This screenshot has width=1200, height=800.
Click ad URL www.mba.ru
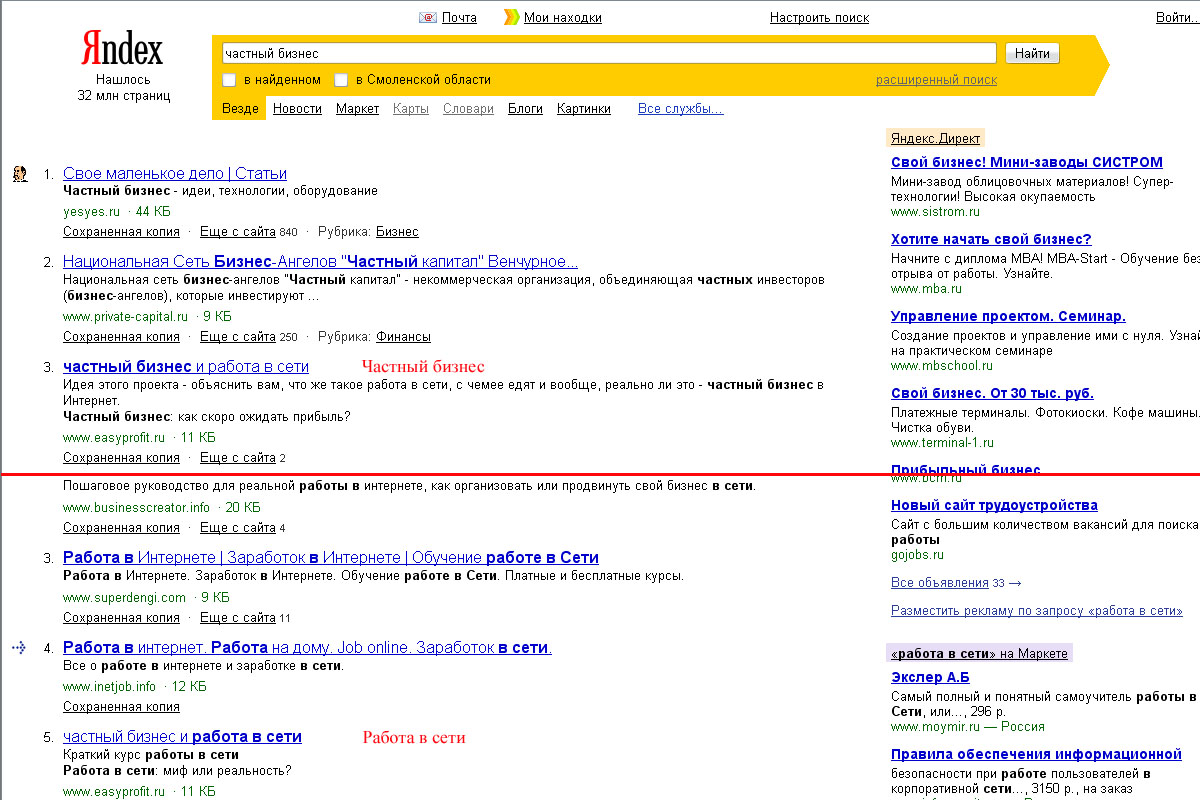pos(926,289)
